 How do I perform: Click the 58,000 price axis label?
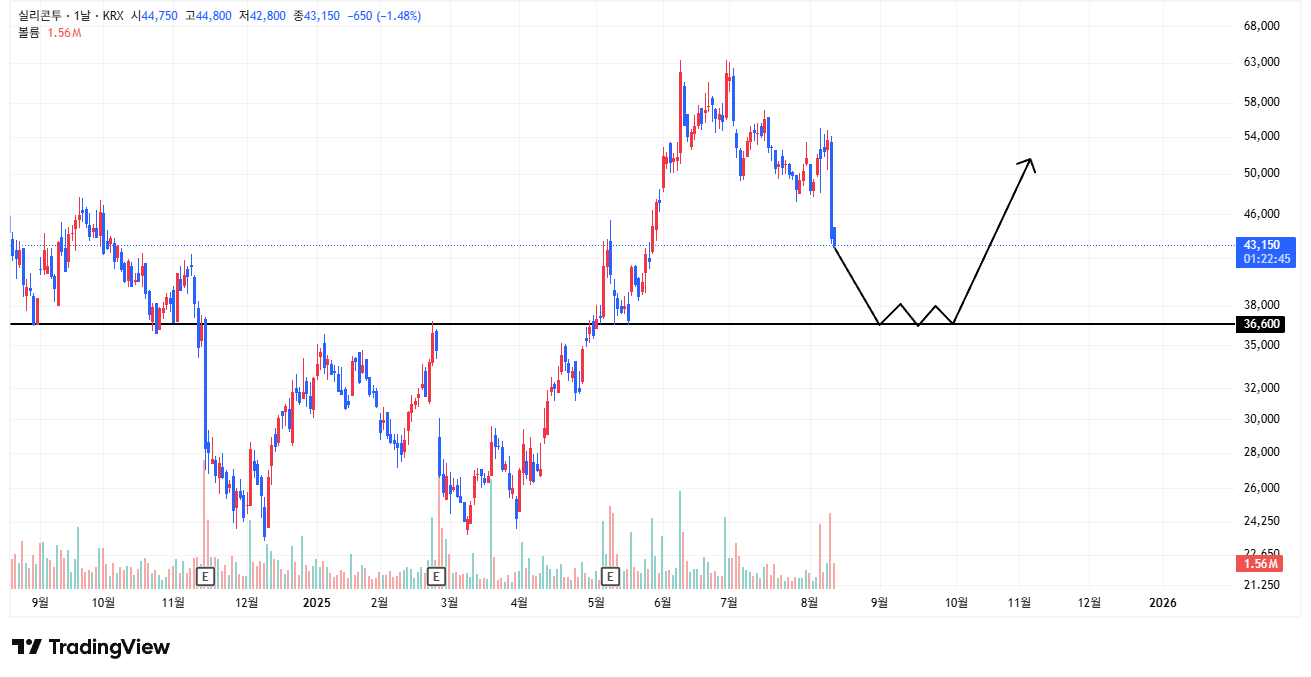1262,102
